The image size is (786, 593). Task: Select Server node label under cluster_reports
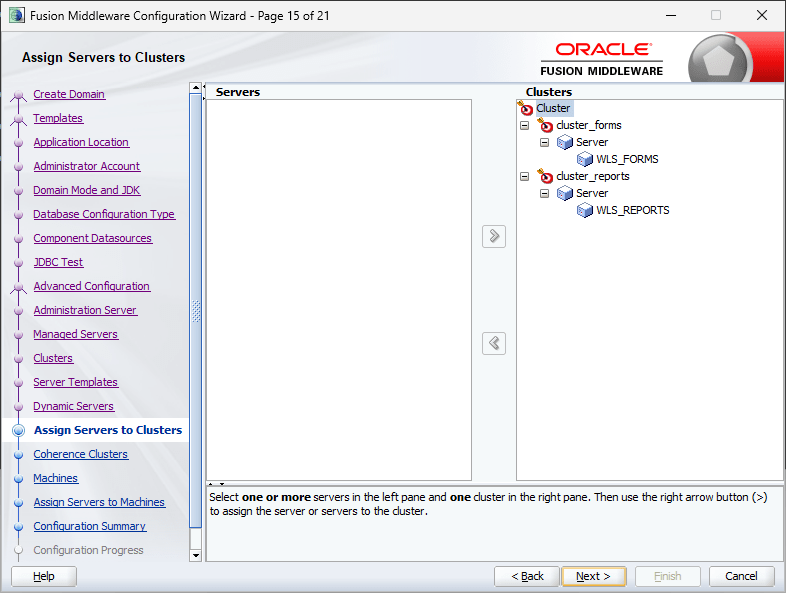tap(592, 193)
